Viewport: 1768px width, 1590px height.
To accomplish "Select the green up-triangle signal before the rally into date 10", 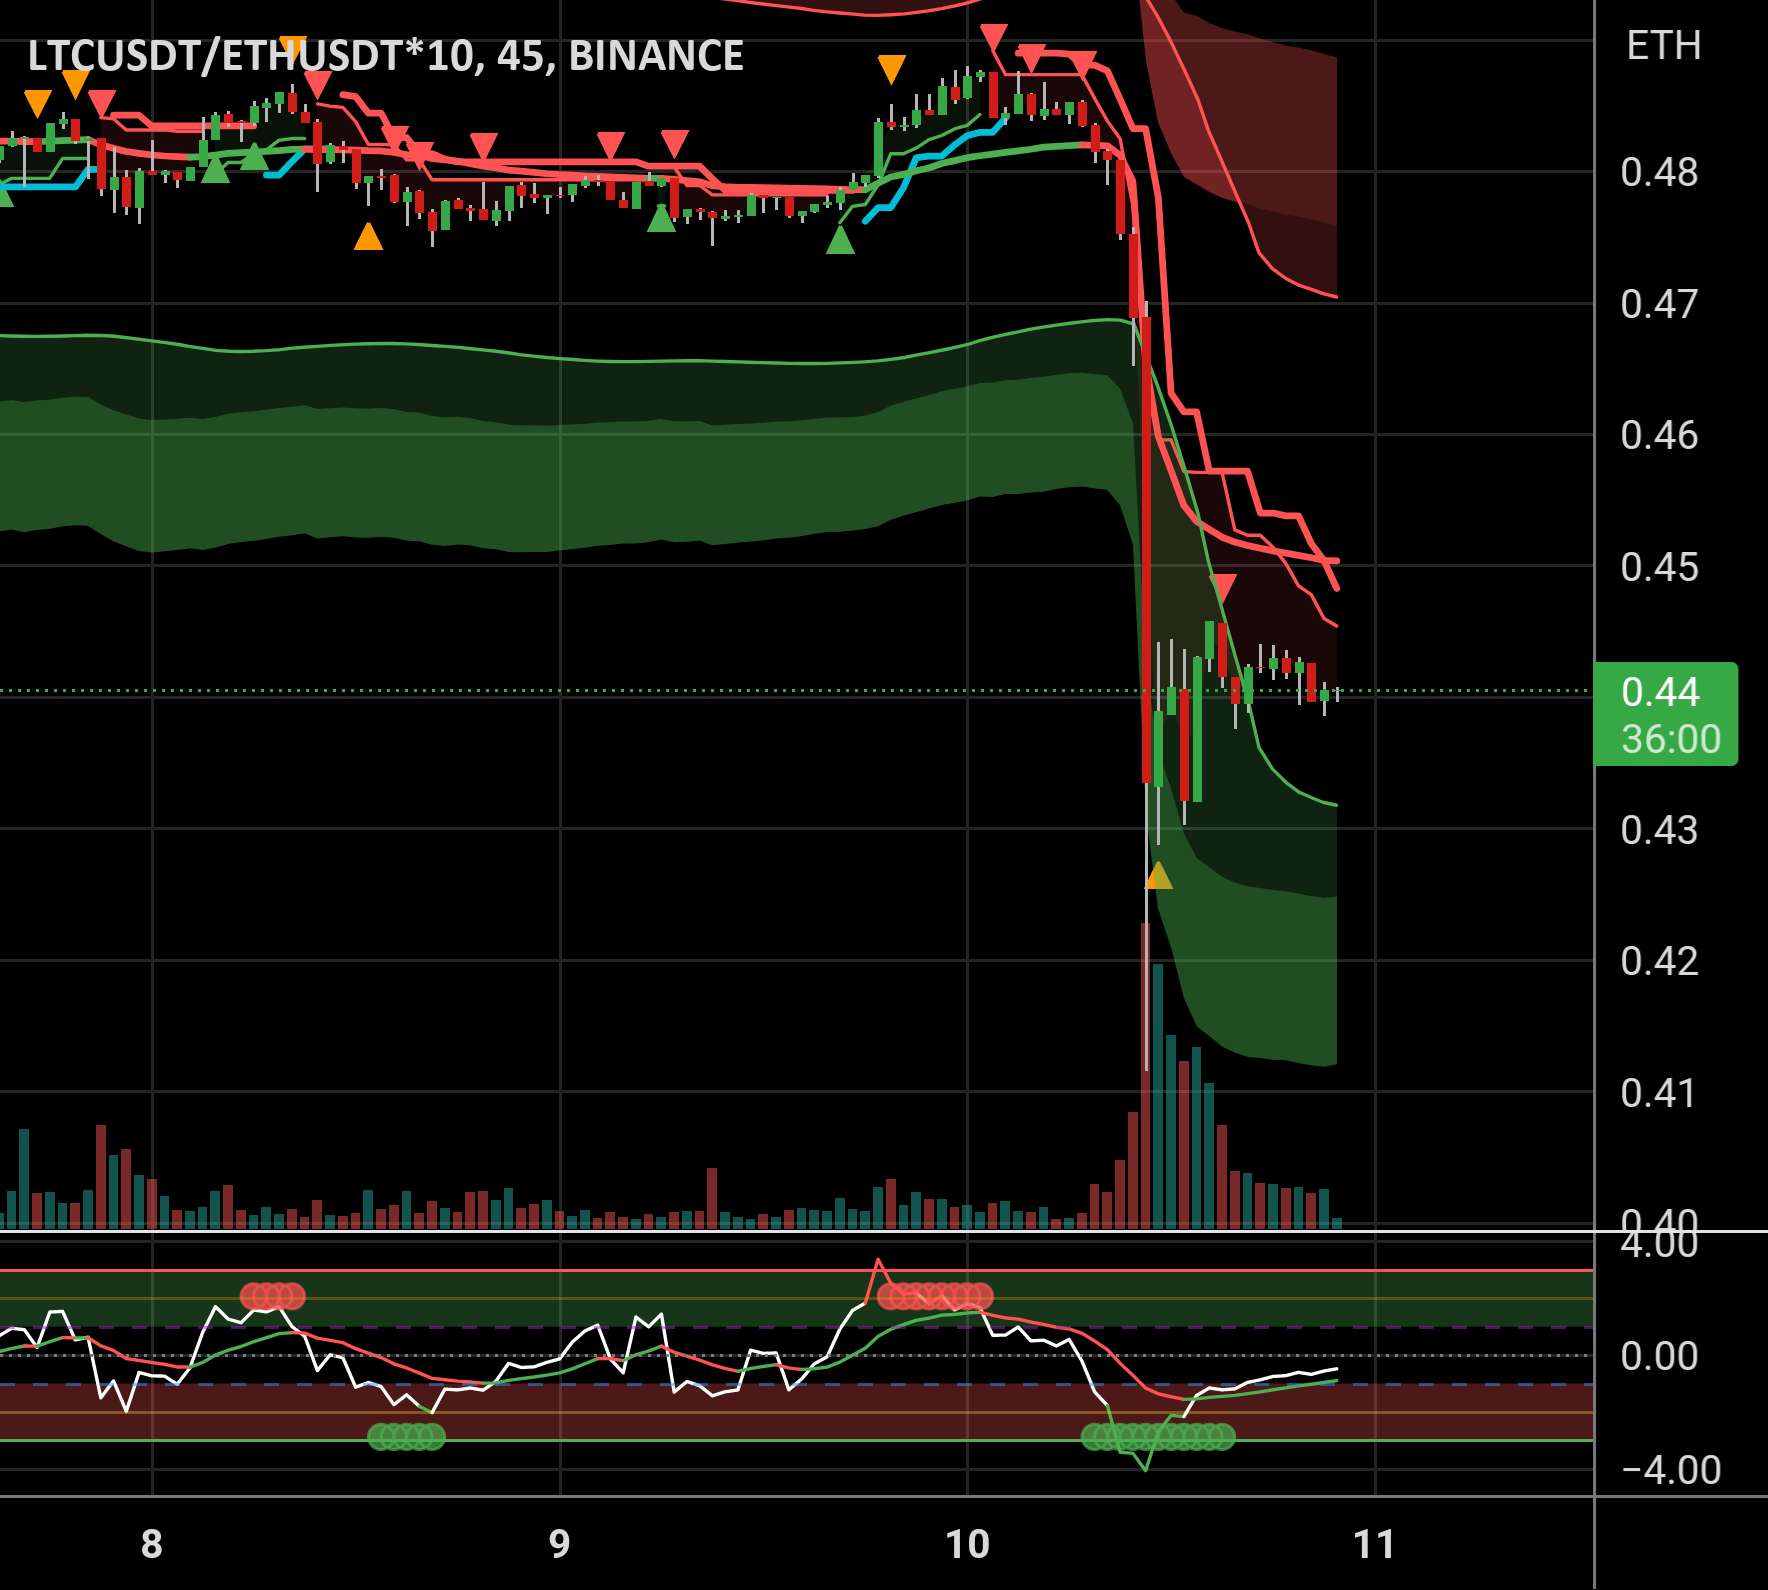I will (x=840, y=239).
